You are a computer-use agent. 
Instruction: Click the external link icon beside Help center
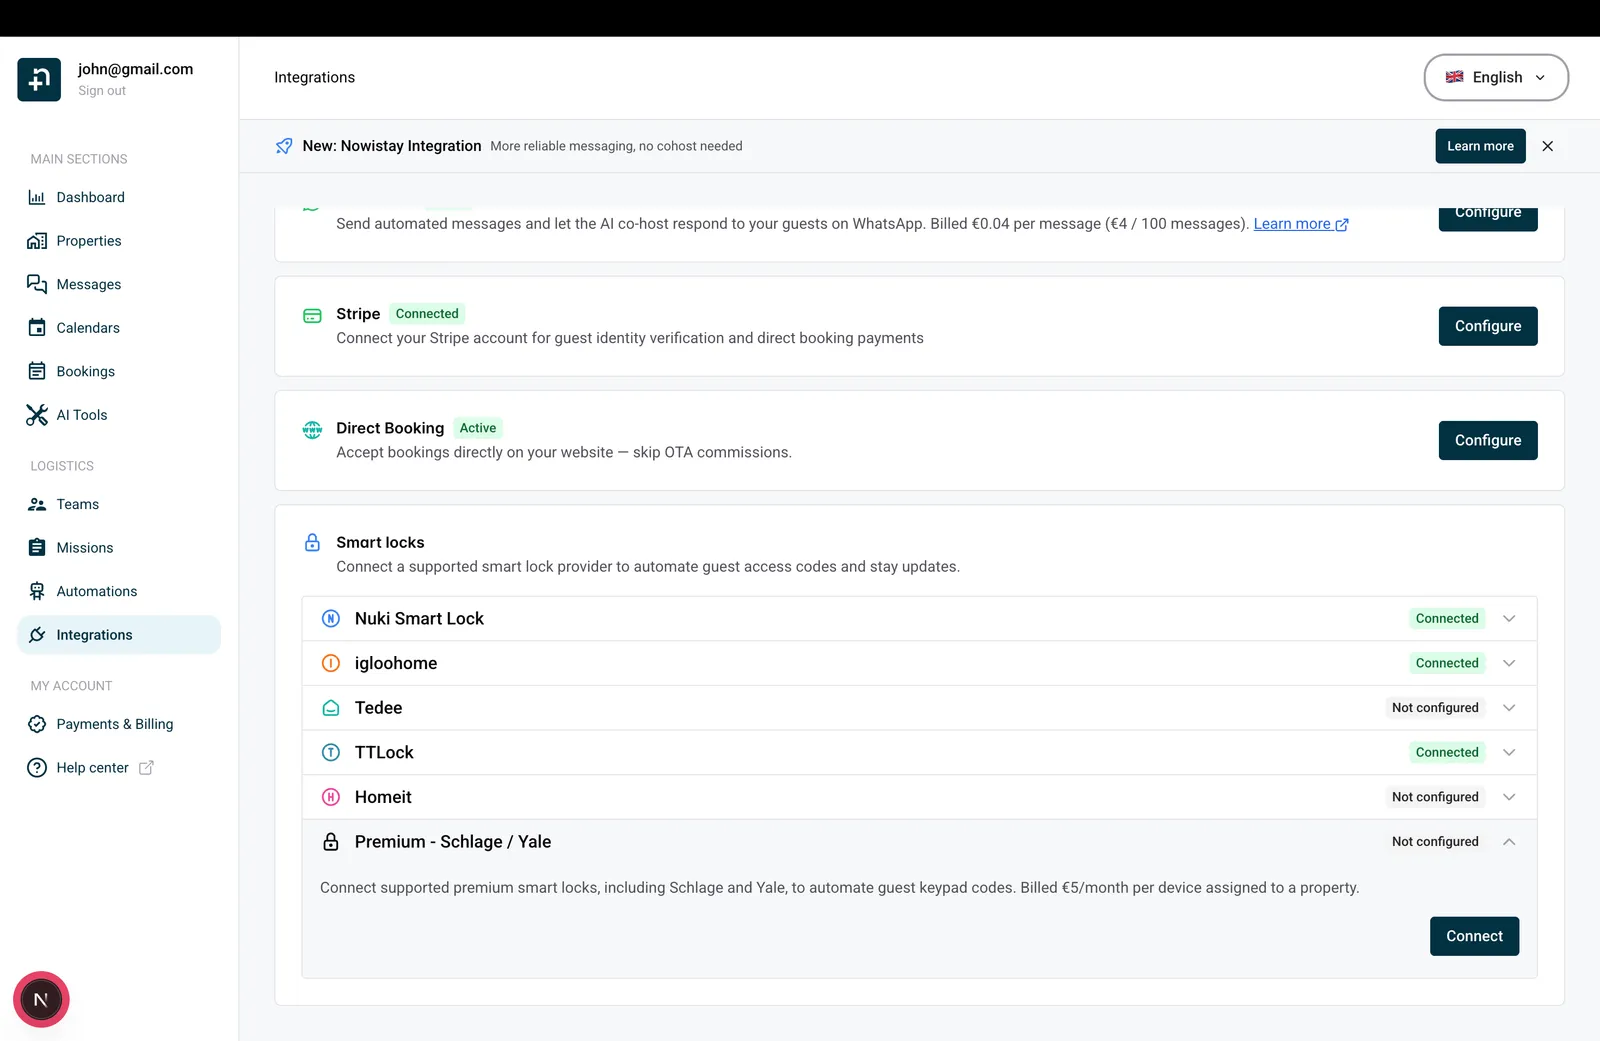coord(146,768)
